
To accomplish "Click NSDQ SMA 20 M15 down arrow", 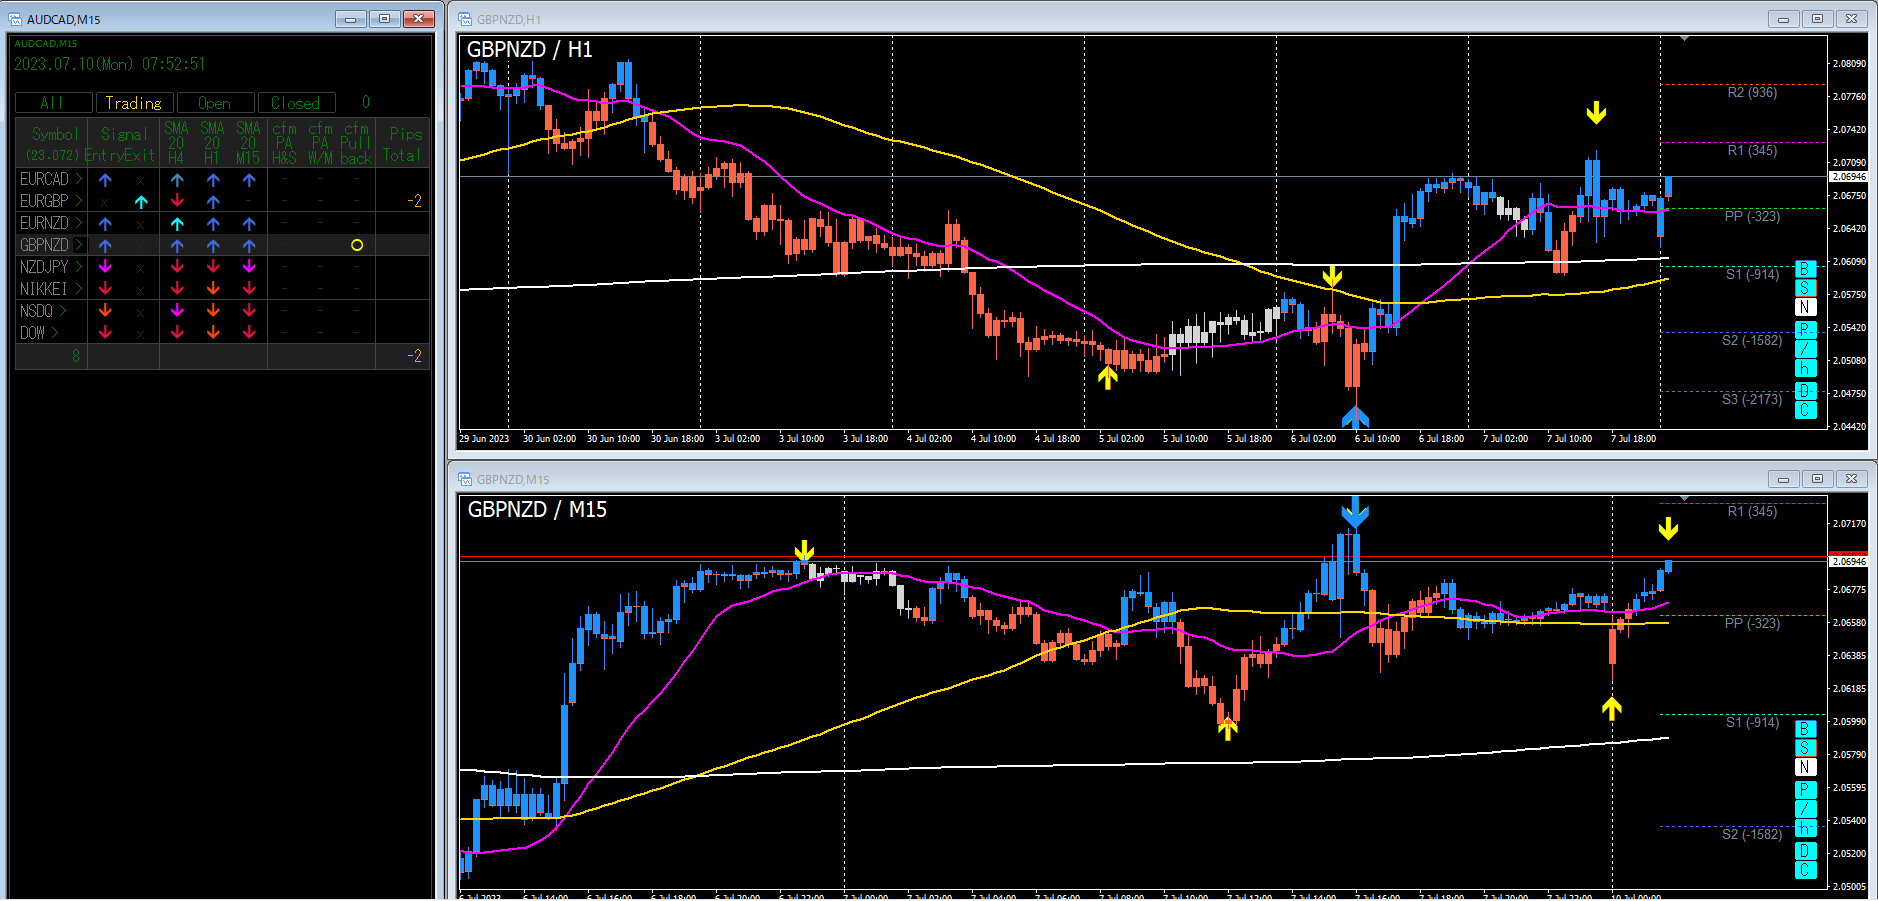I will tap(249, 311).
